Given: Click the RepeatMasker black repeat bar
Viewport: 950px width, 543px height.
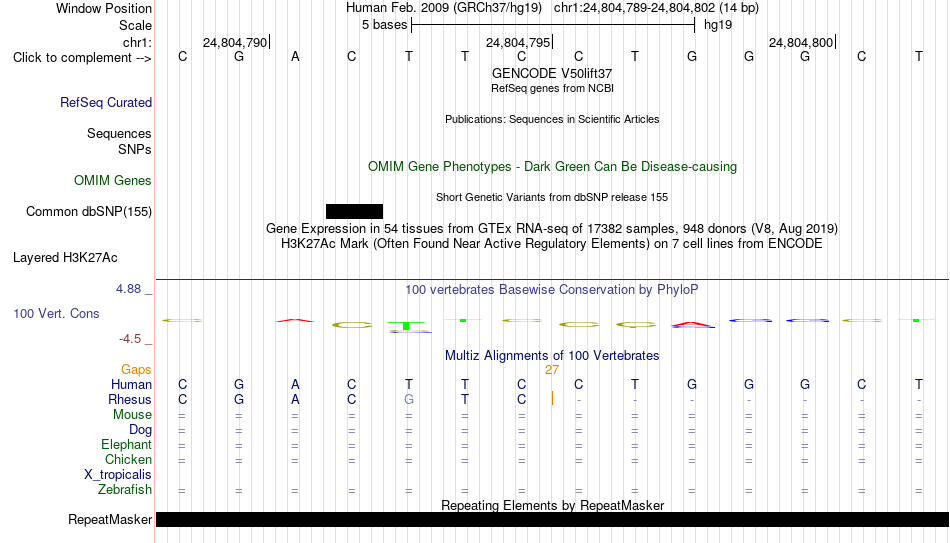Looking at the screenshot, I should tap(553, 519).
